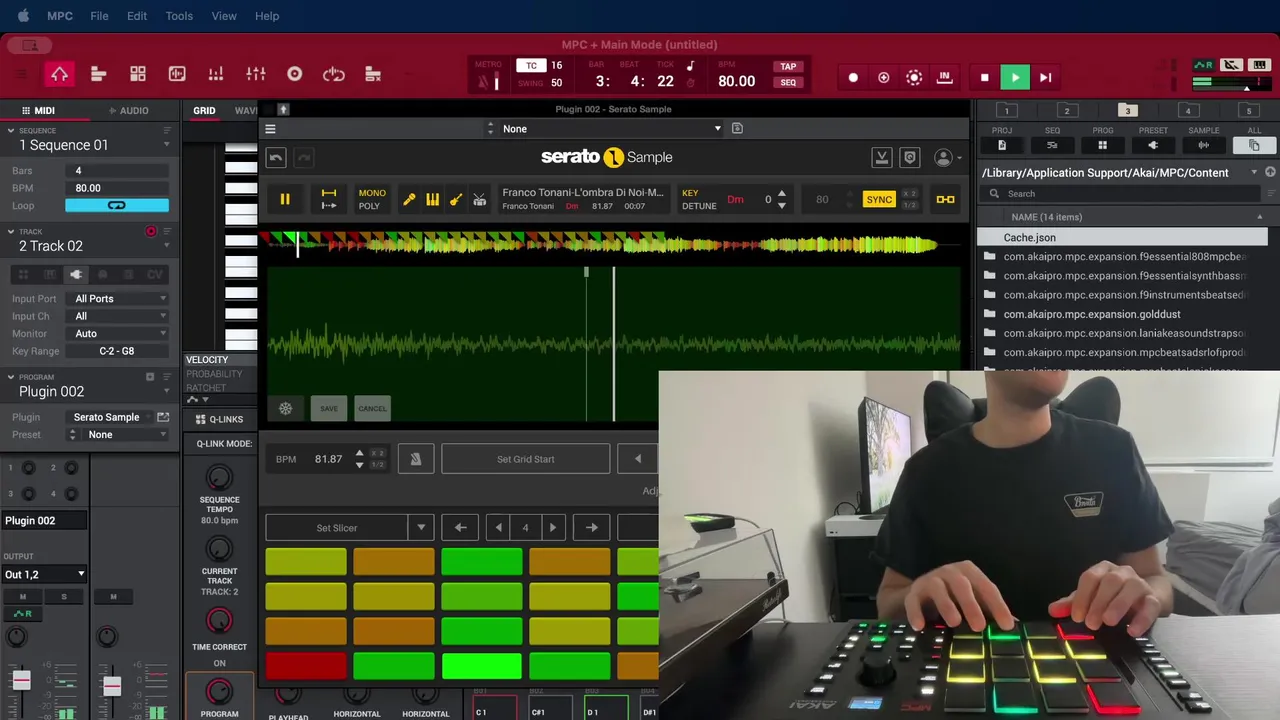
Task: Click the Serato link-chain icon
Action: 945,199
